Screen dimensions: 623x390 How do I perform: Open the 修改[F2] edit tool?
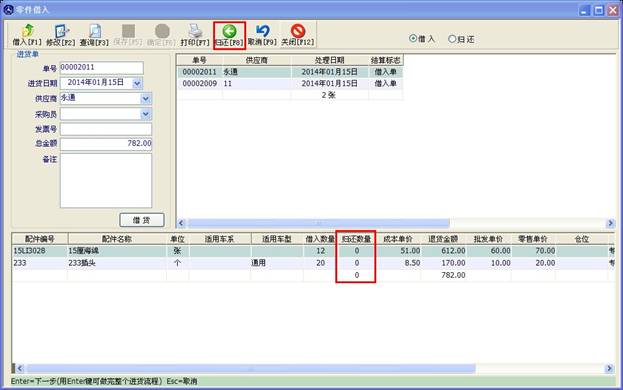tap(61, 31)
